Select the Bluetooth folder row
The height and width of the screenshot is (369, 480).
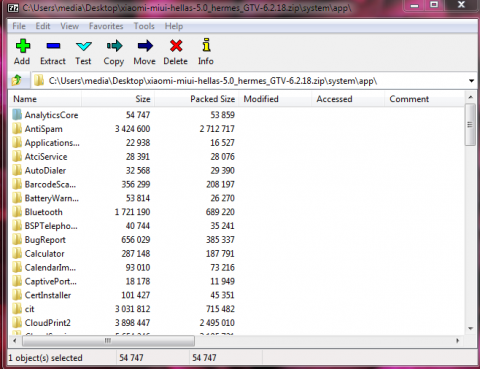(123, 212)
